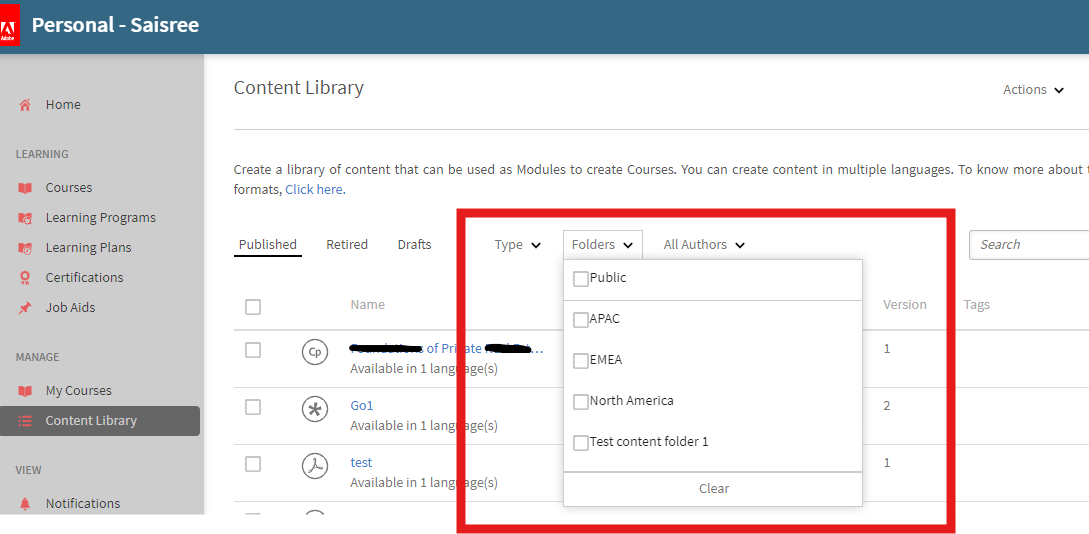
Task: Check the Public folder checkbox
Action: pos(580,279)
